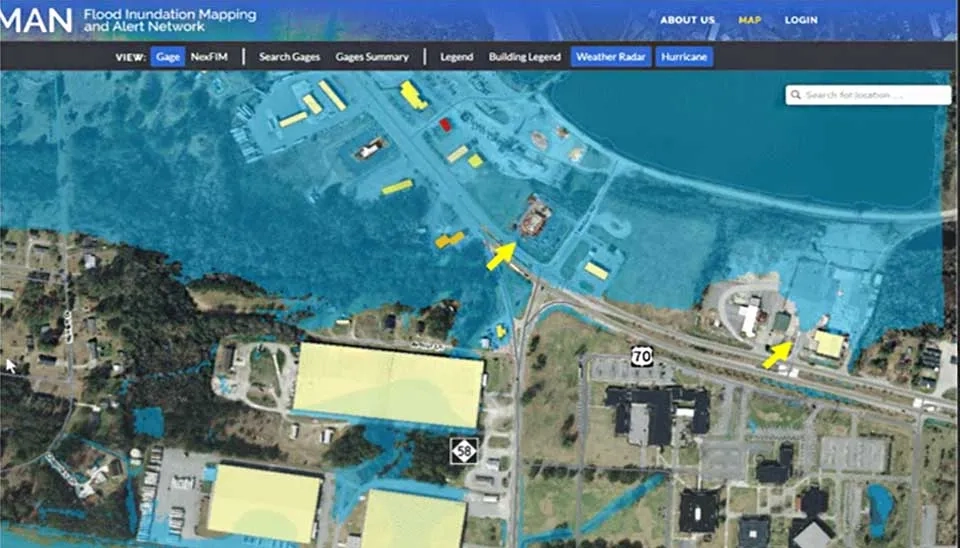Go to the Map tab
The width and height of the screenshot is (960, 548).
coord(749,20)
